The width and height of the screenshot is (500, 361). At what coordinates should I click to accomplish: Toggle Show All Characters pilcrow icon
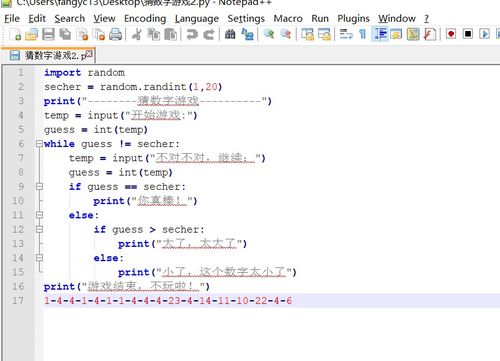click(362, 34)
